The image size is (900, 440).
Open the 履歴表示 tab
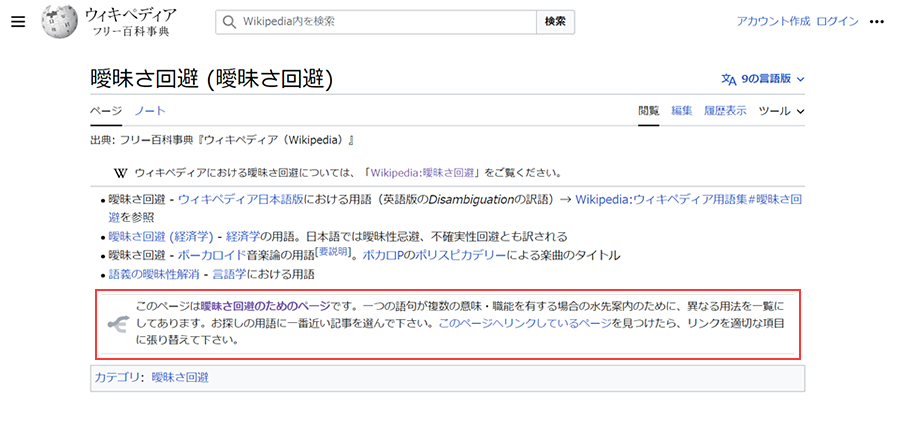725,111
